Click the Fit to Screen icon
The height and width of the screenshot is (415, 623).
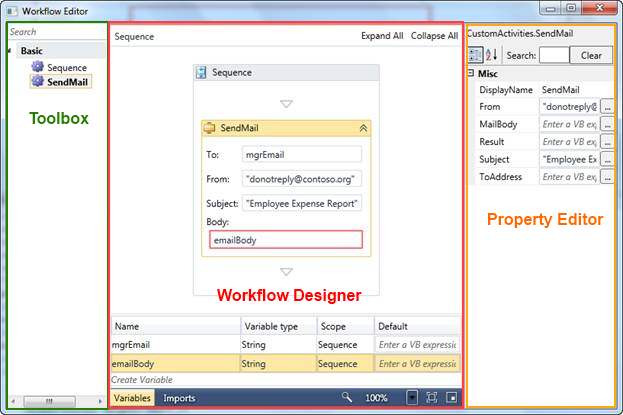click(431, 398)
